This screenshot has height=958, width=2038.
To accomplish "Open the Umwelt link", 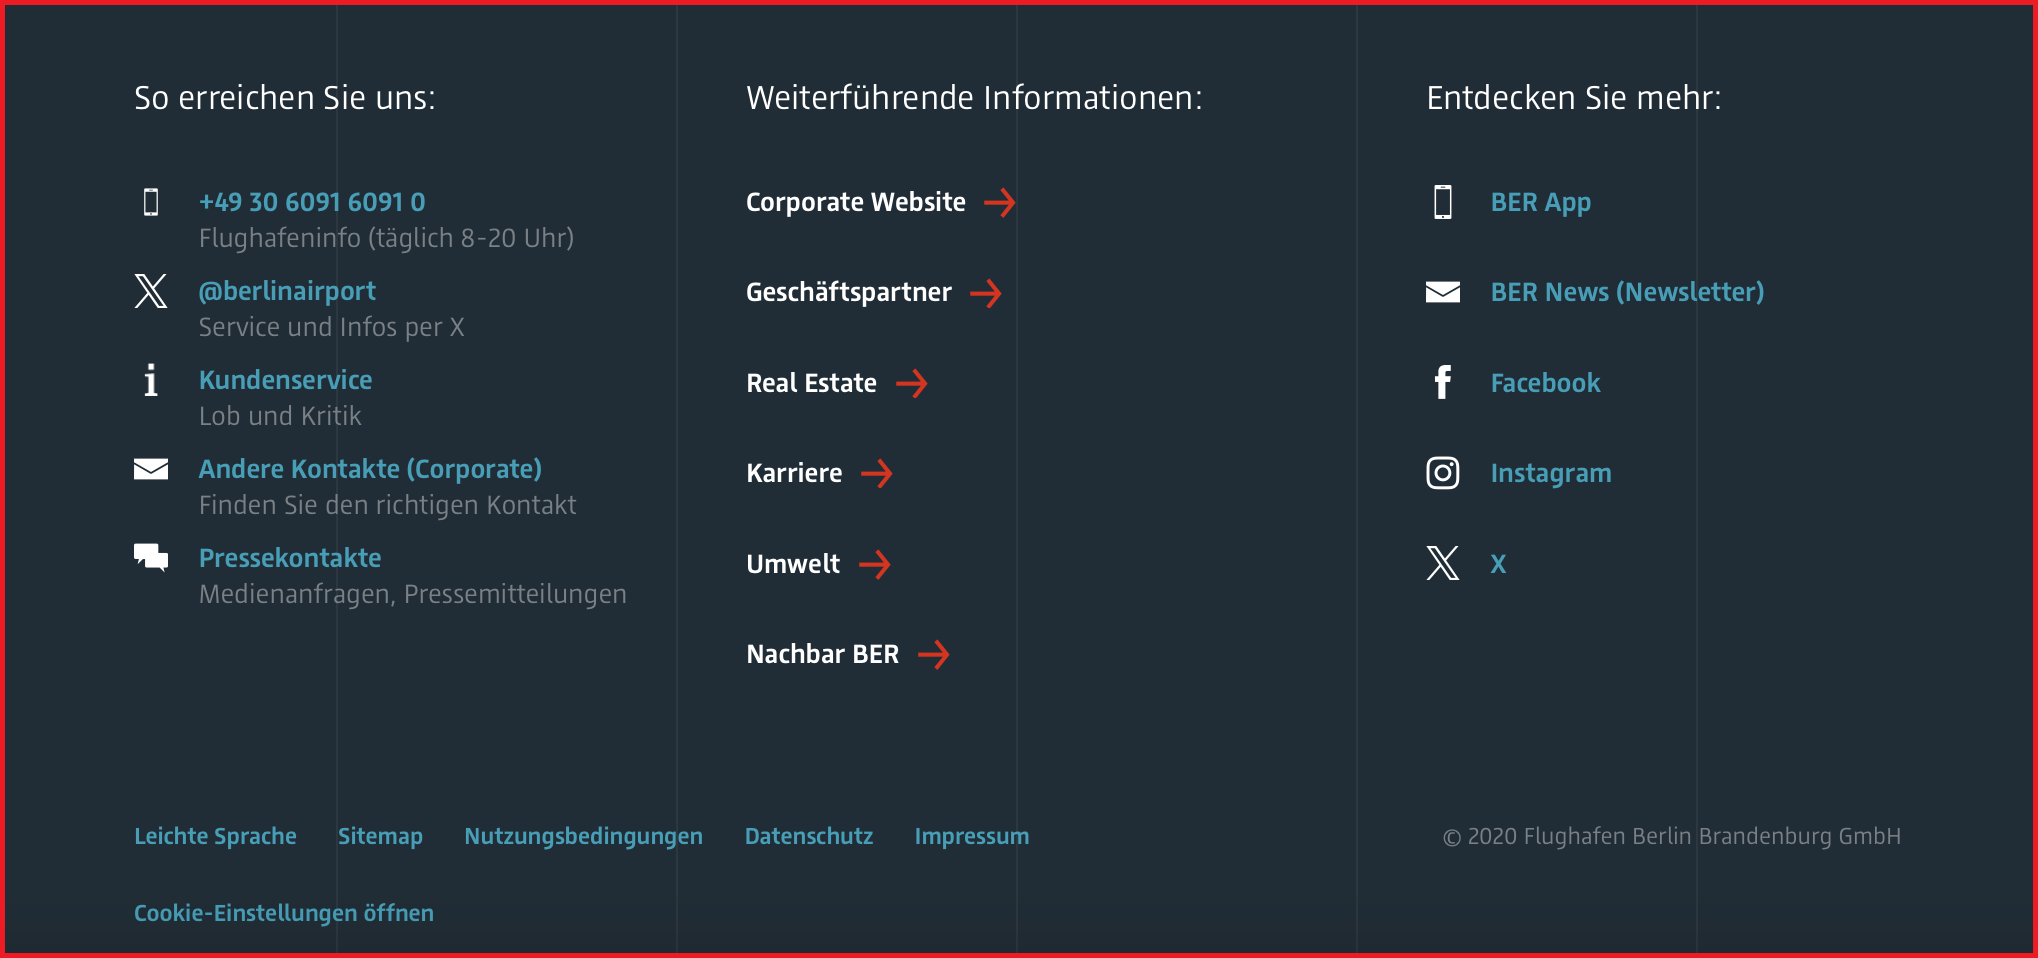I will pos(793,564).
